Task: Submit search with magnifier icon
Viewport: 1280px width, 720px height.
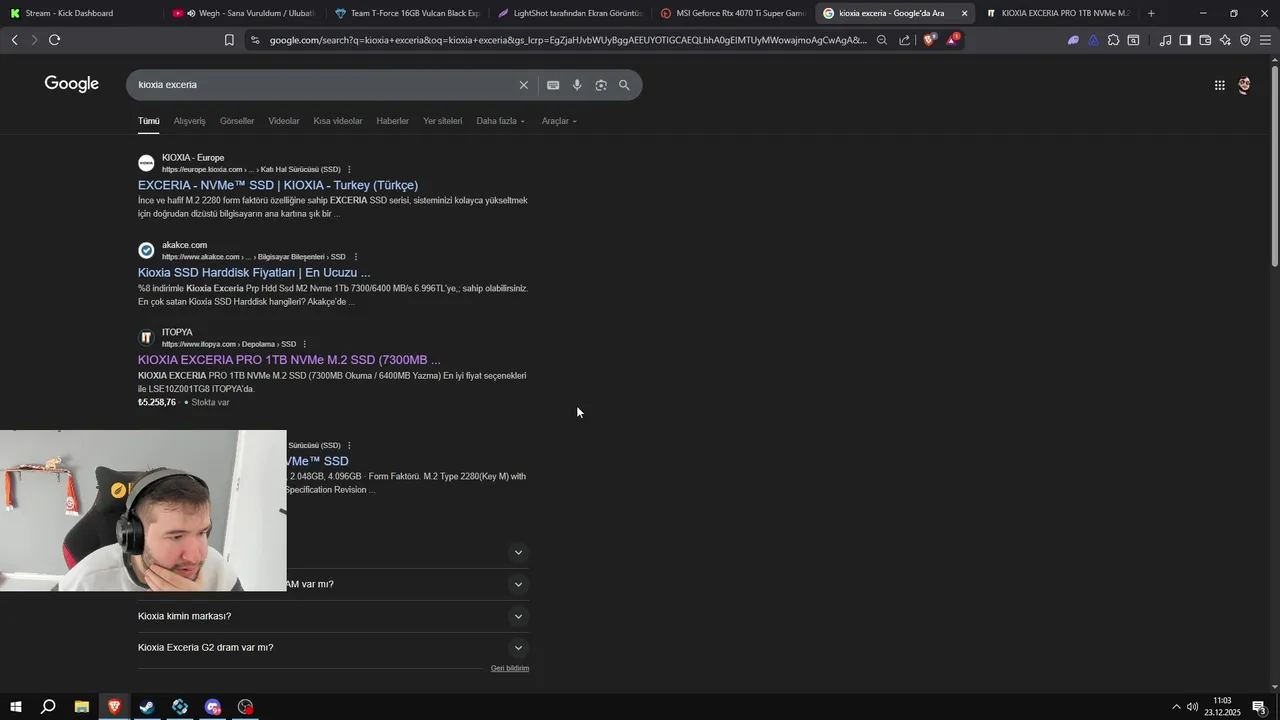Action: click(624, 85)
